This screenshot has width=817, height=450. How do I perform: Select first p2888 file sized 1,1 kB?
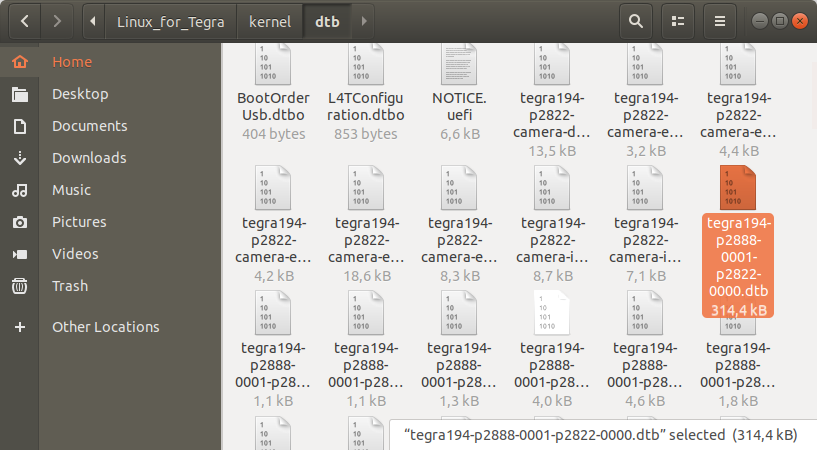tap(273, 313)
